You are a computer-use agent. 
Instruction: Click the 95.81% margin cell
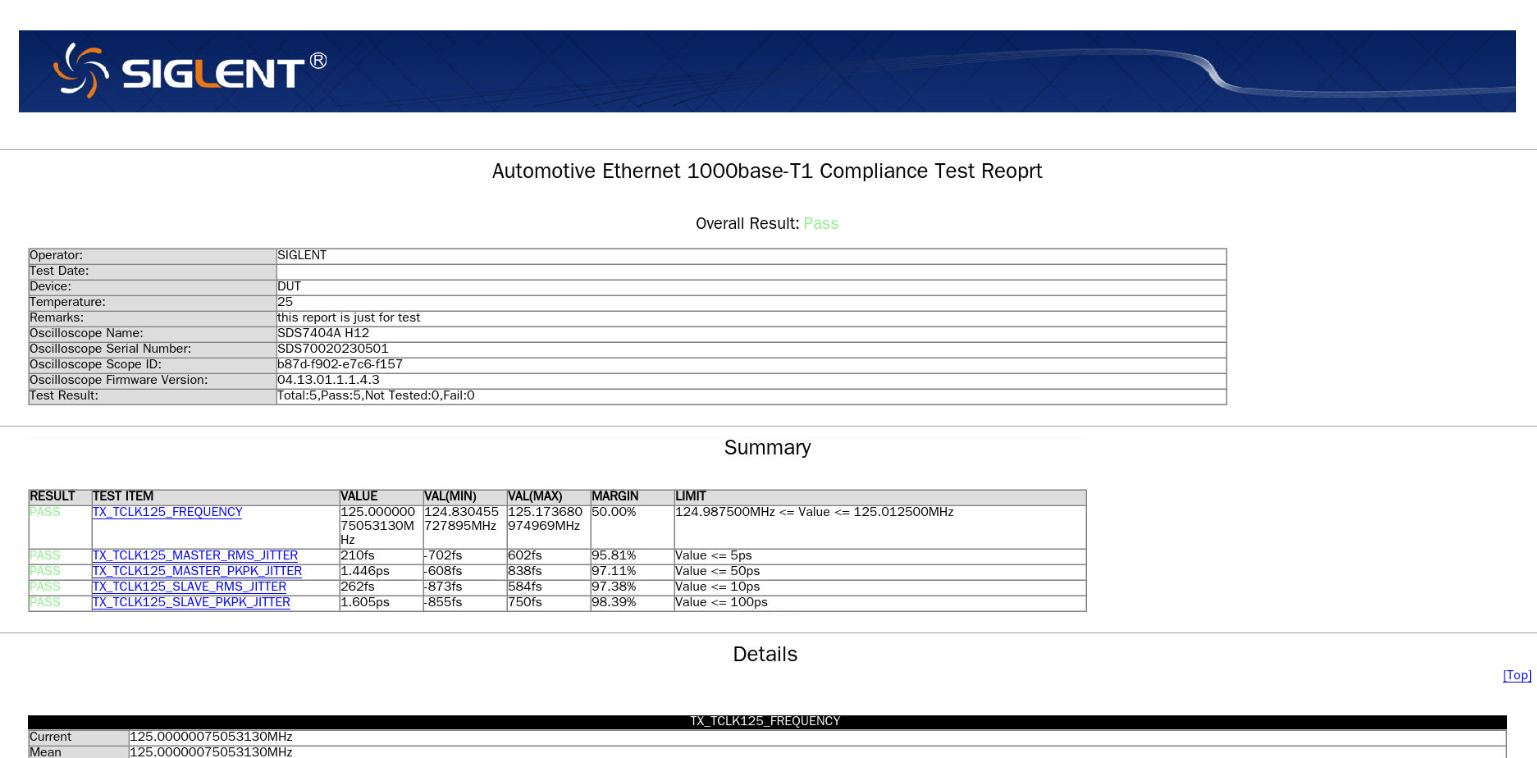click(x=613, y=556)
